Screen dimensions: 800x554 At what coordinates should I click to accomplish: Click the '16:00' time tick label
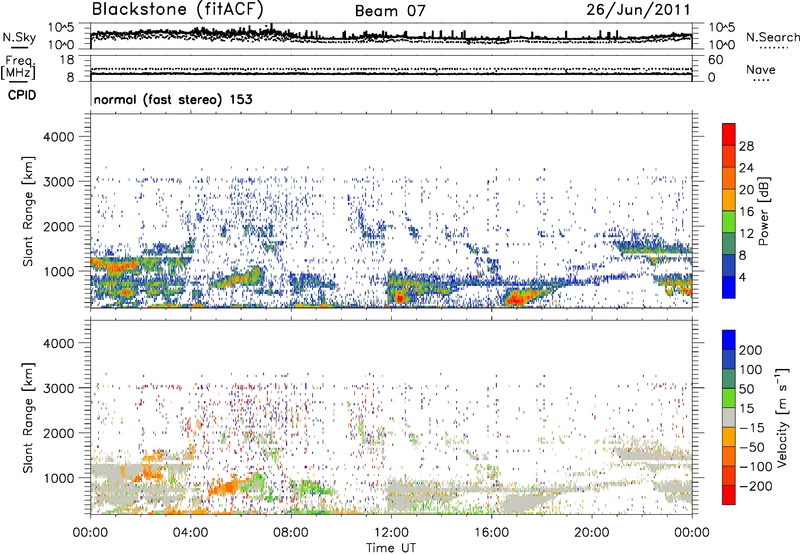491,533
